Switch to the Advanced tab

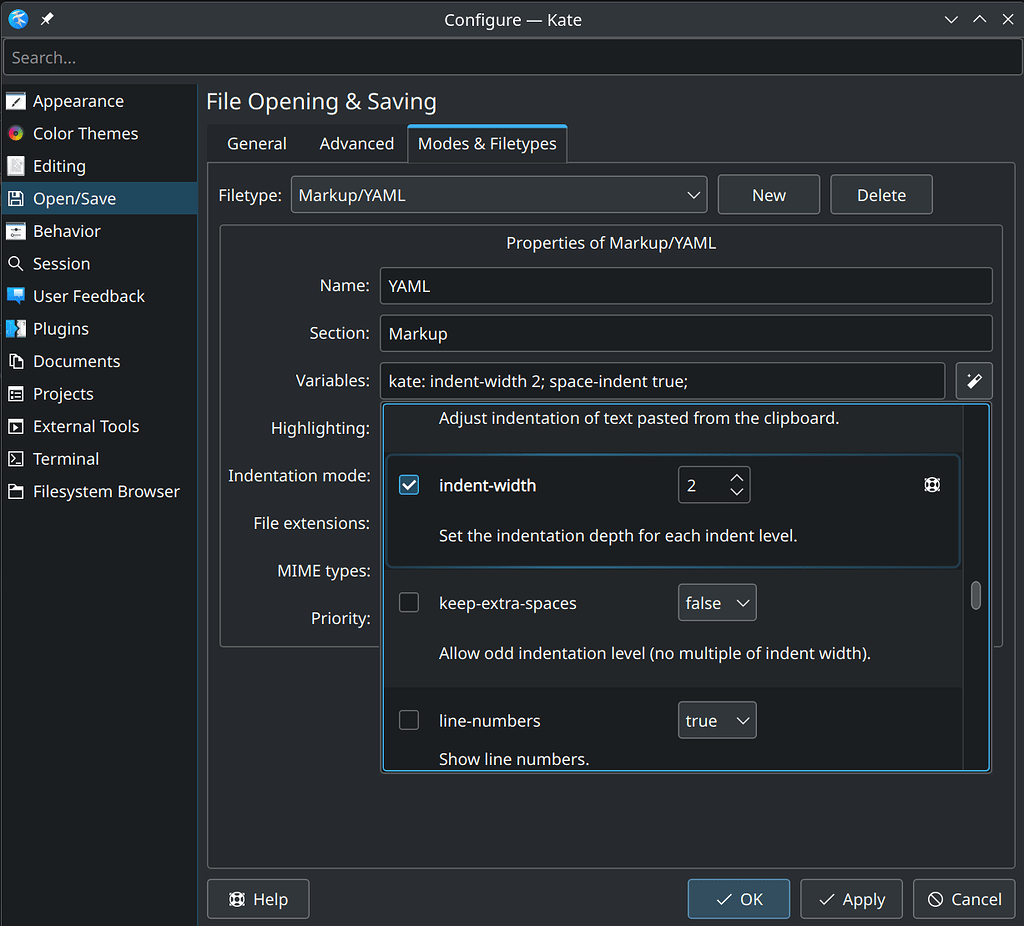coord(357,144)
